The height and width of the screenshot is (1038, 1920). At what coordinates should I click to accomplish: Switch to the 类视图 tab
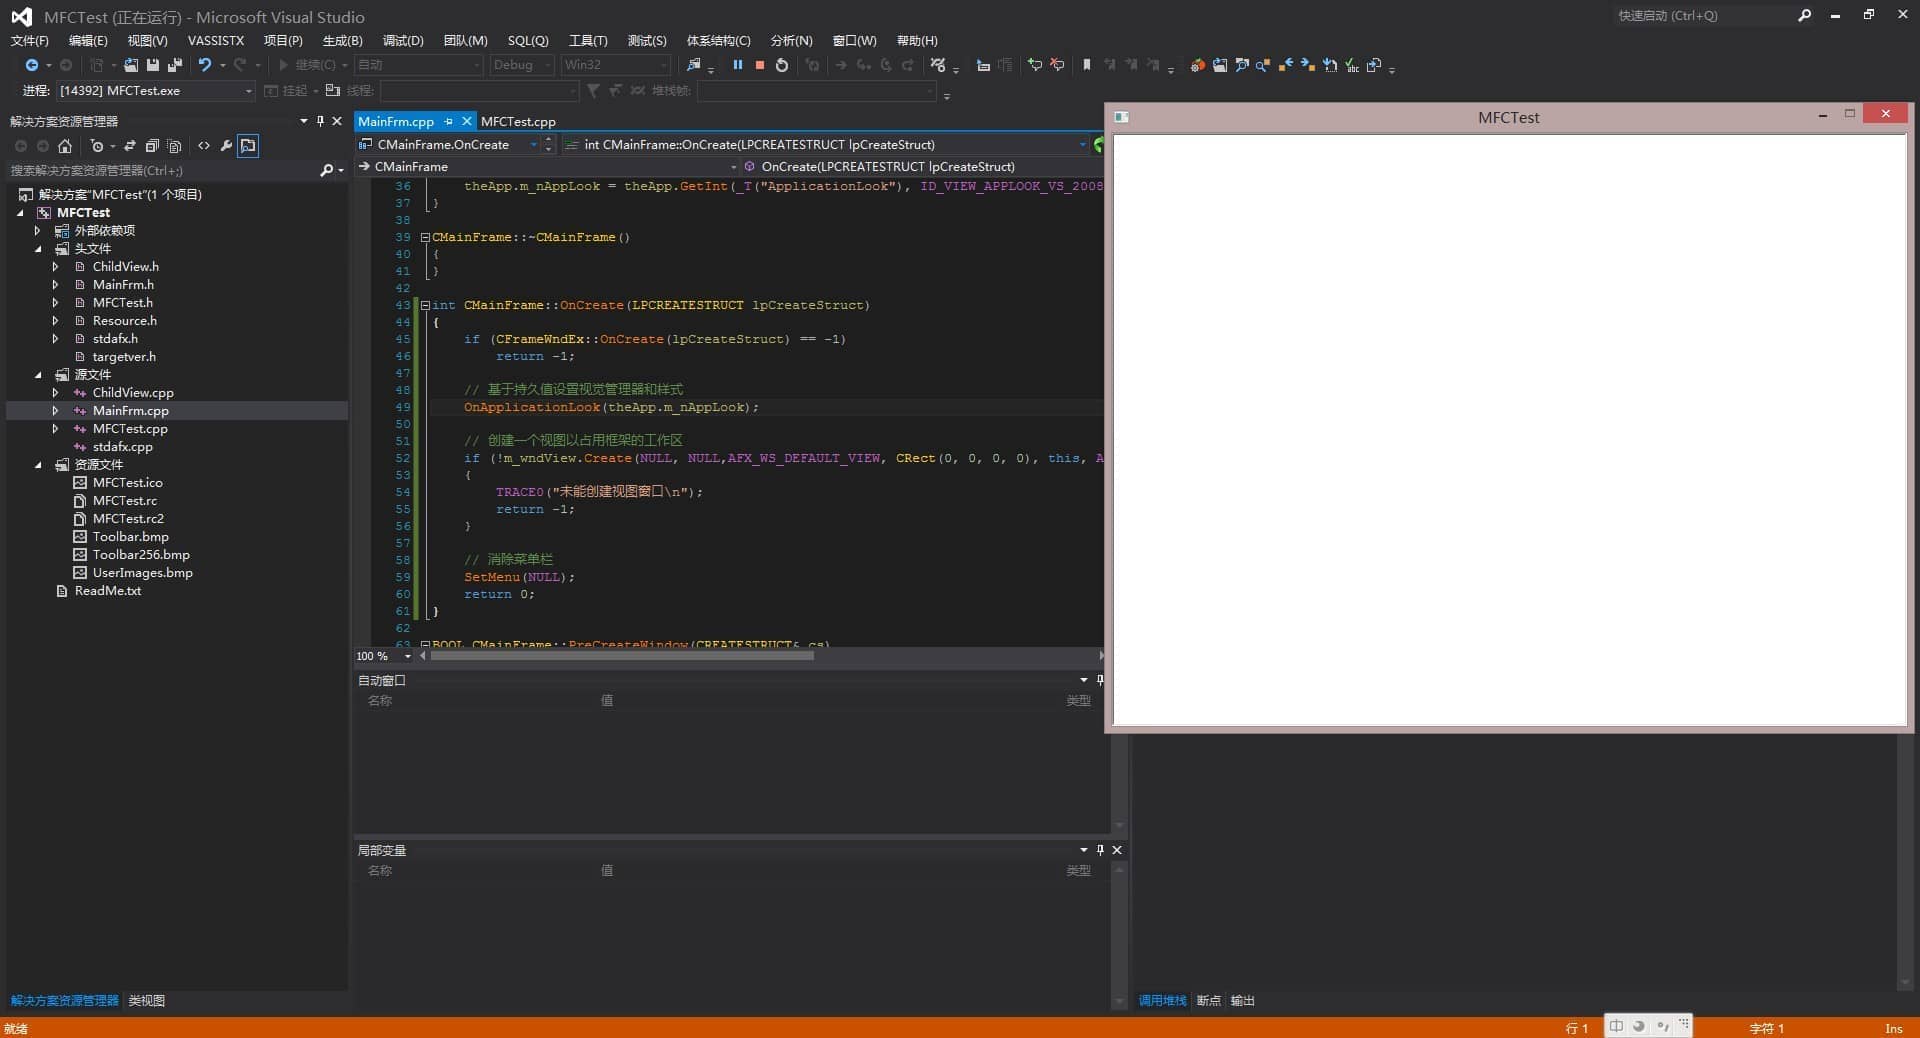pos(147,1000)
